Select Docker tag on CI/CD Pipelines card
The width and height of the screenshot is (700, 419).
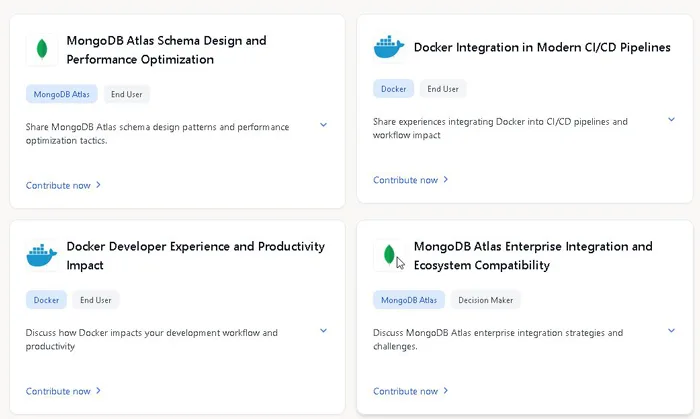click(x=393, y=89)
